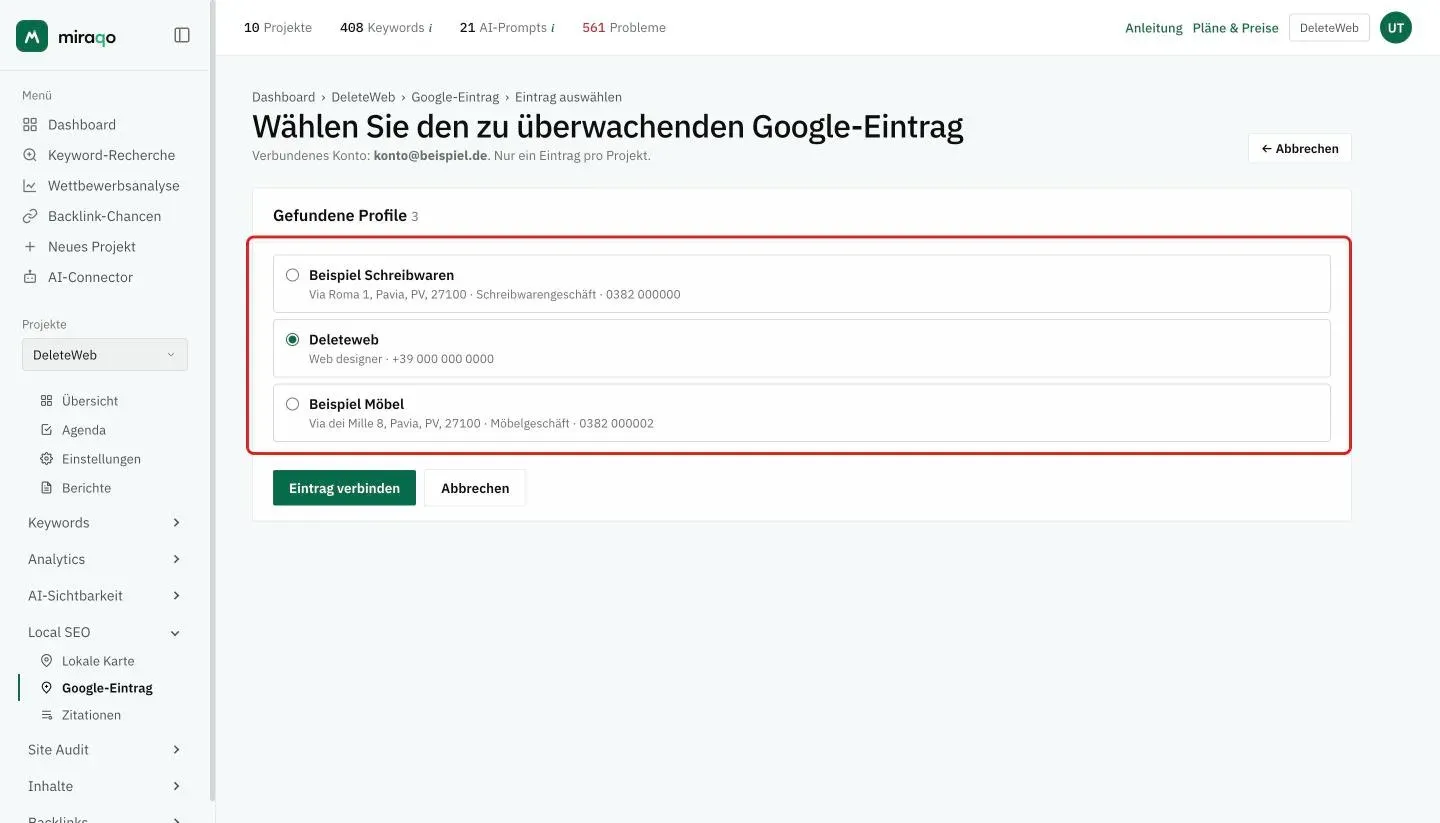Click the Übersicht grid icon

[x=46, y=401]
